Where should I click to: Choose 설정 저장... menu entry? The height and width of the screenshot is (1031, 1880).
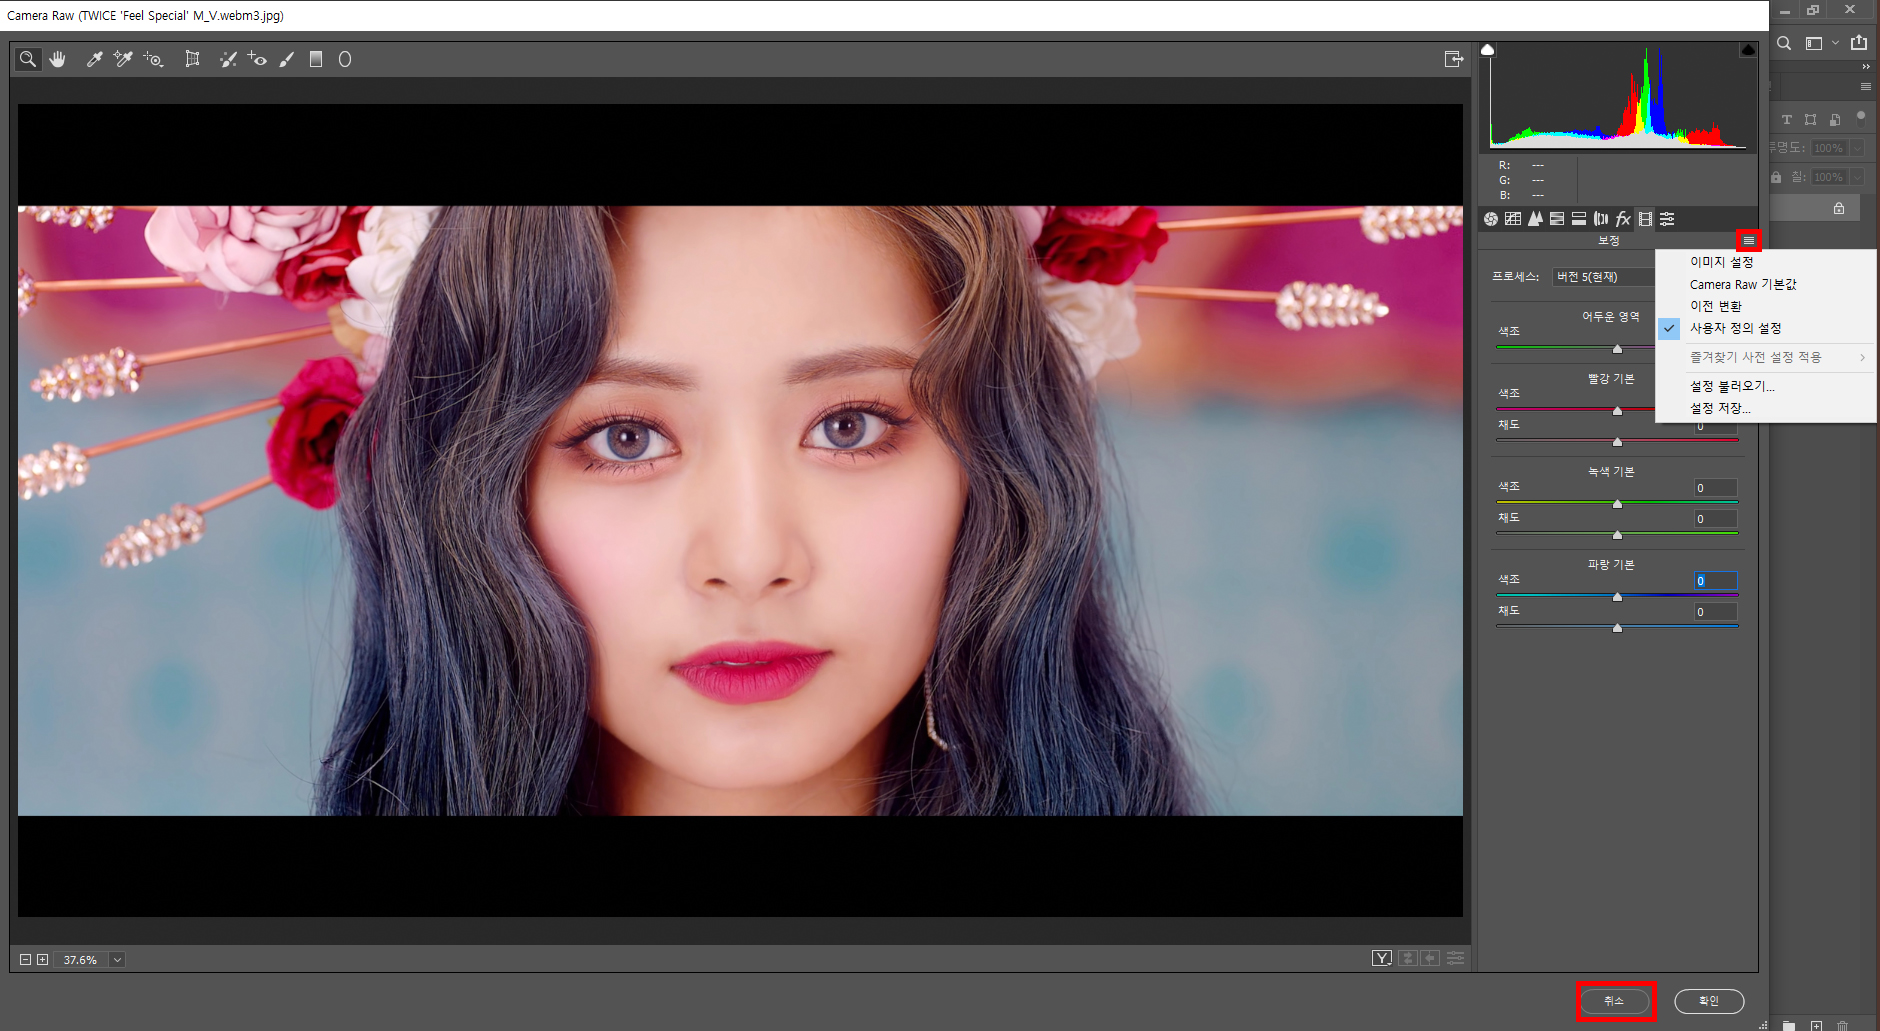pyautogui.click(x=1720, y=408)
